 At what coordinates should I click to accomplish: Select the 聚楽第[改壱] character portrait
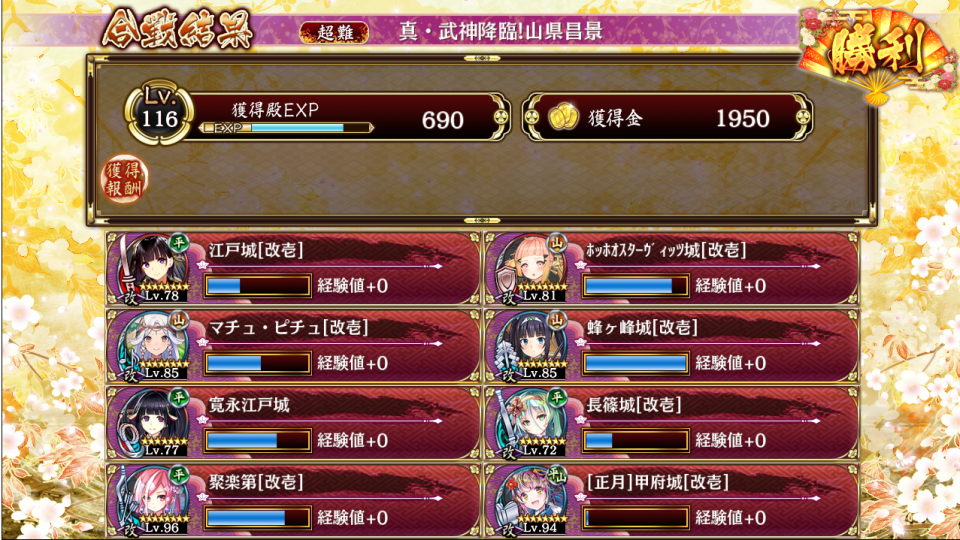click(x=153, y=500)
